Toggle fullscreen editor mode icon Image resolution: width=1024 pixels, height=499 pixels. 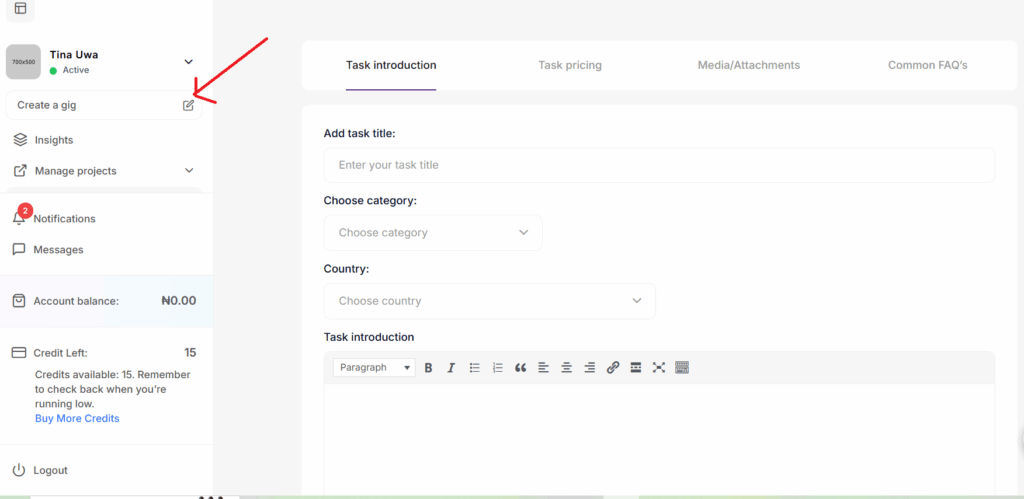point(659,368)
